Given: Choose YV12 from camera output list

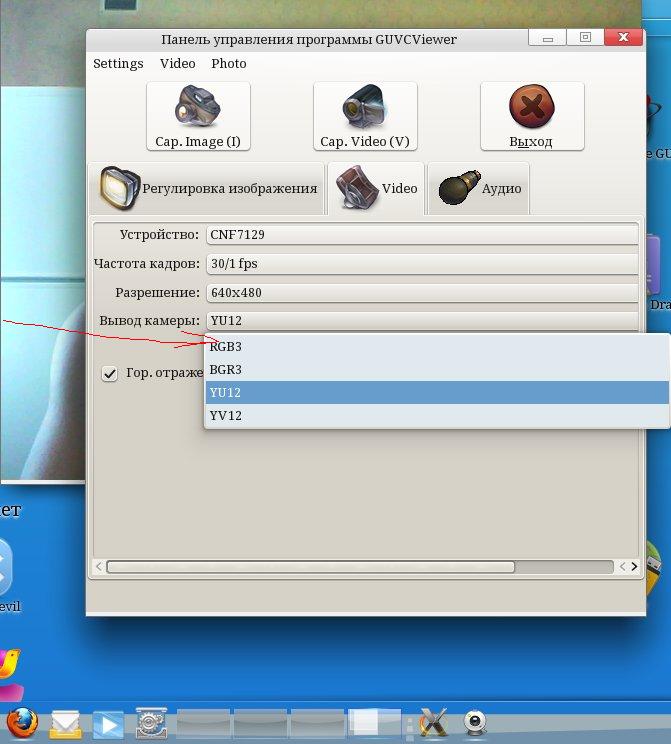Looking at the screenshot, I should point(437,416).
